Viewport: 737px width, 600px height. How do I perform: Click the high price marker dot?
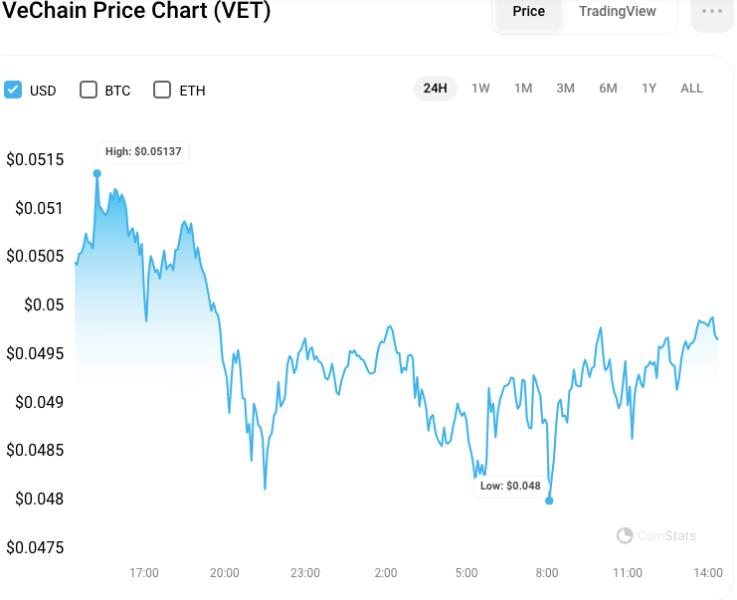[97, 173]
